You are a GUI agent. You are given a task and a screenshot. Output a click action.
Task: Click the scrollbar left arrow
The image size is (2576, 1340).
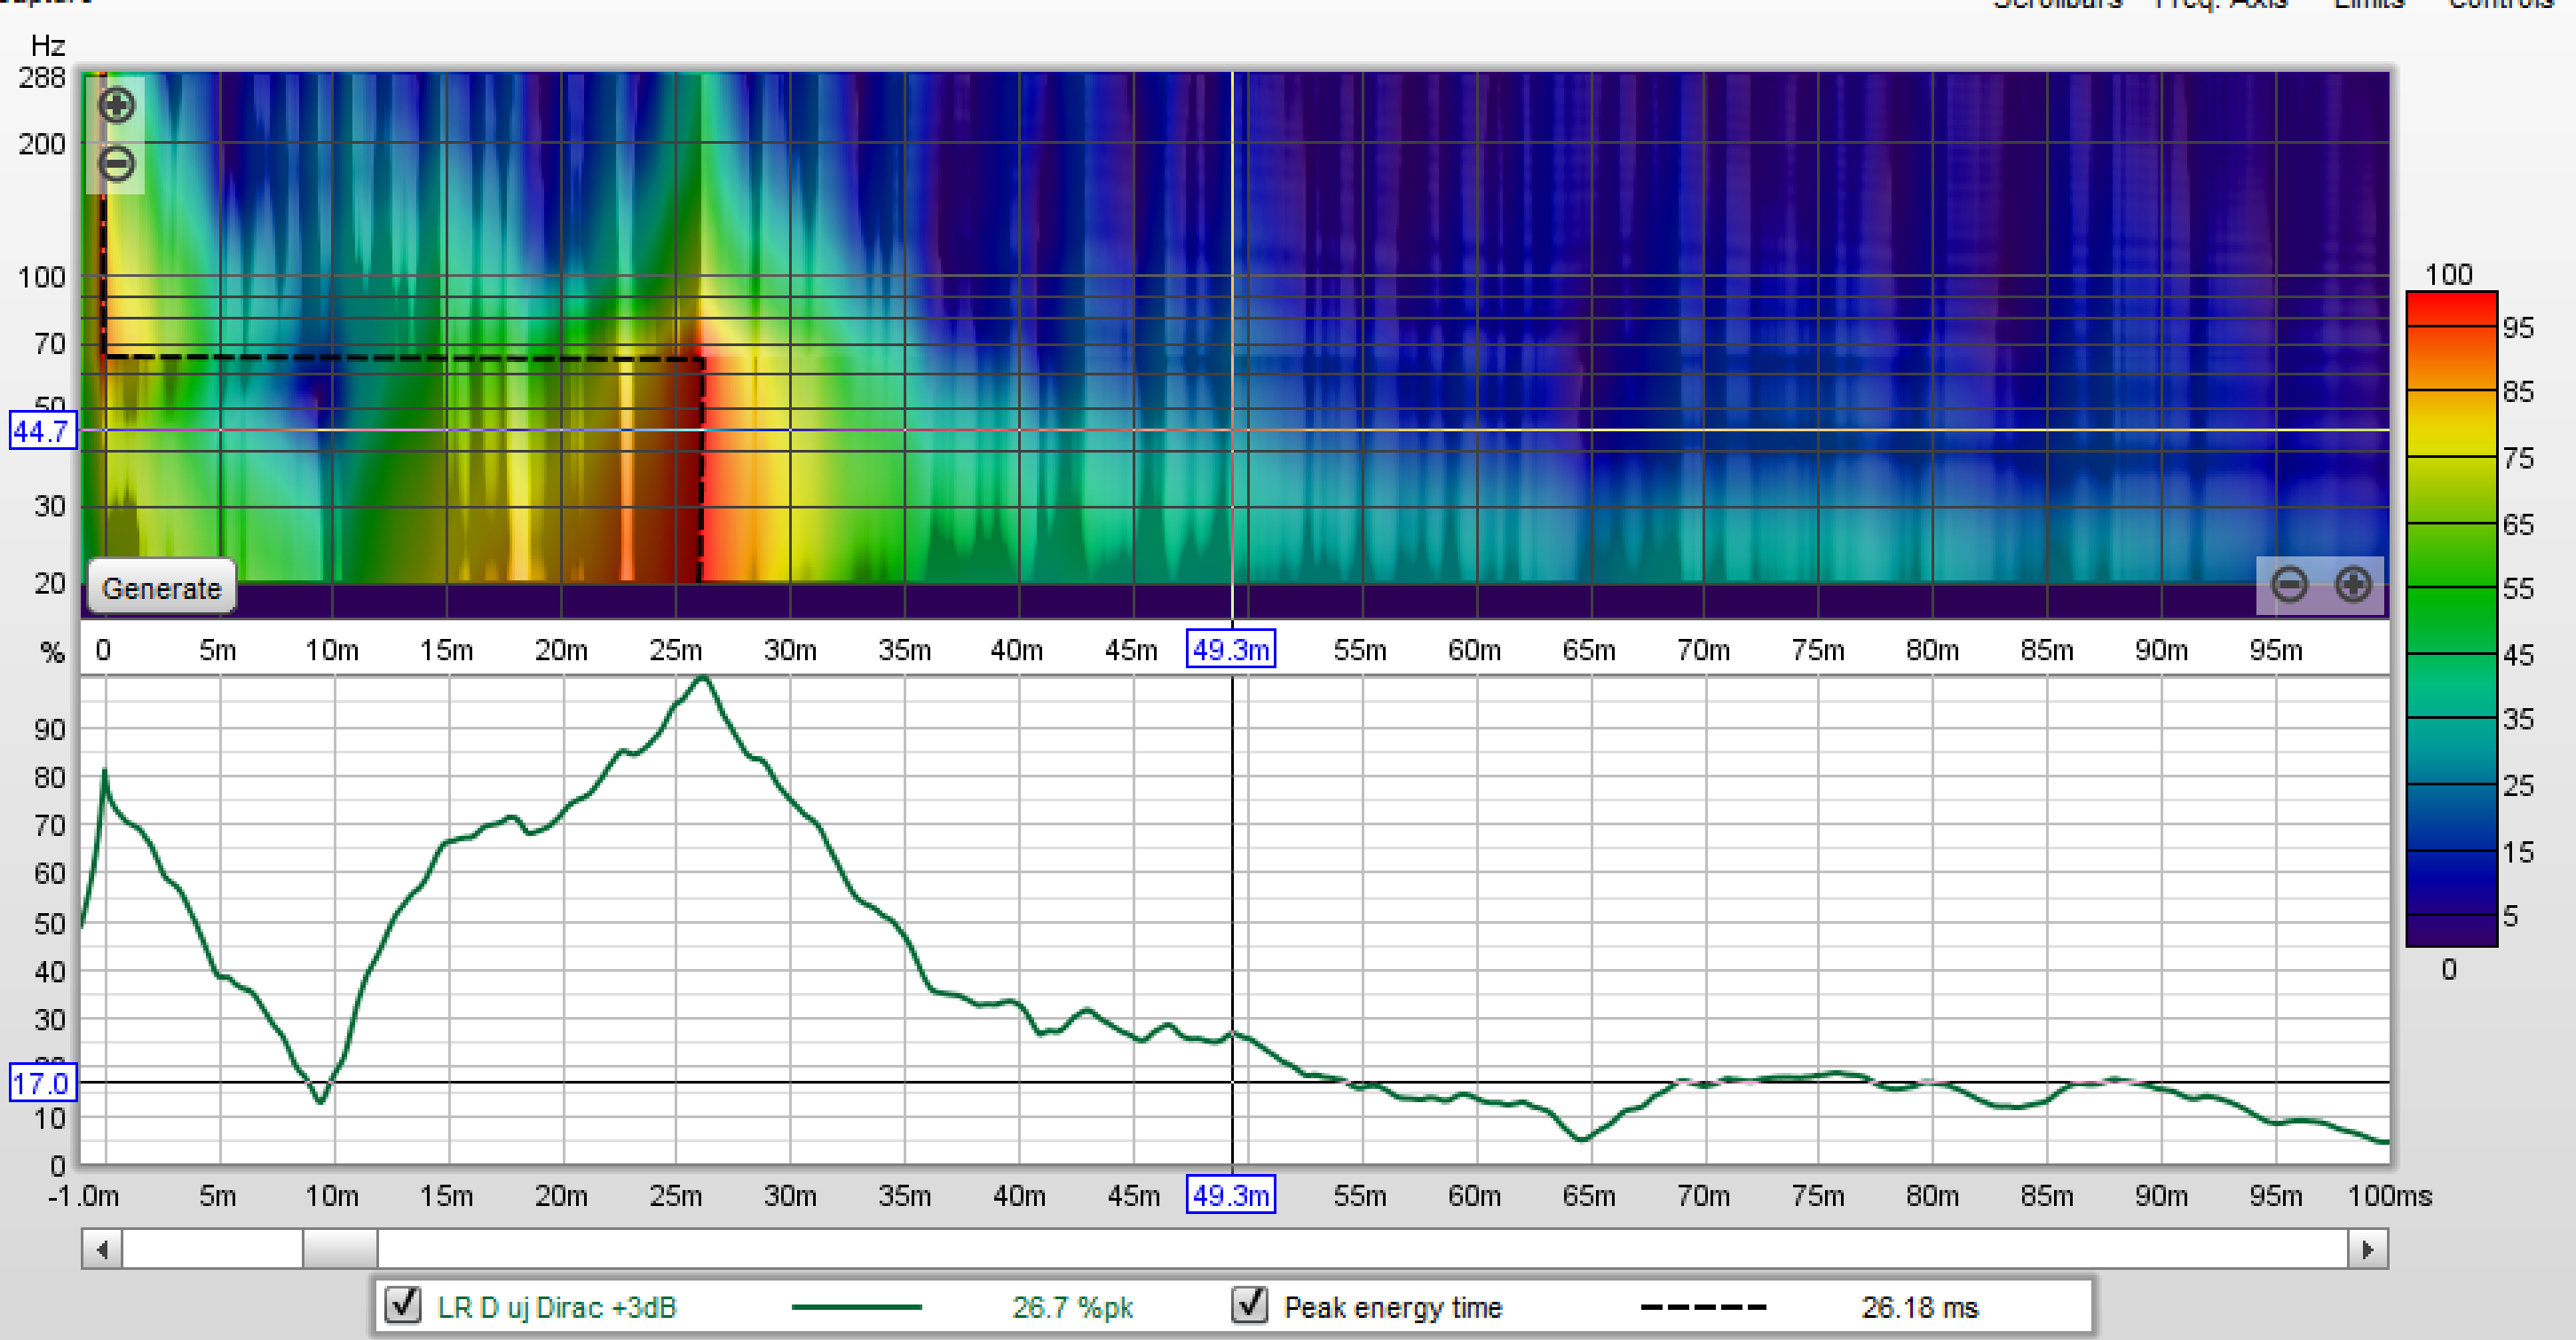102,1249
